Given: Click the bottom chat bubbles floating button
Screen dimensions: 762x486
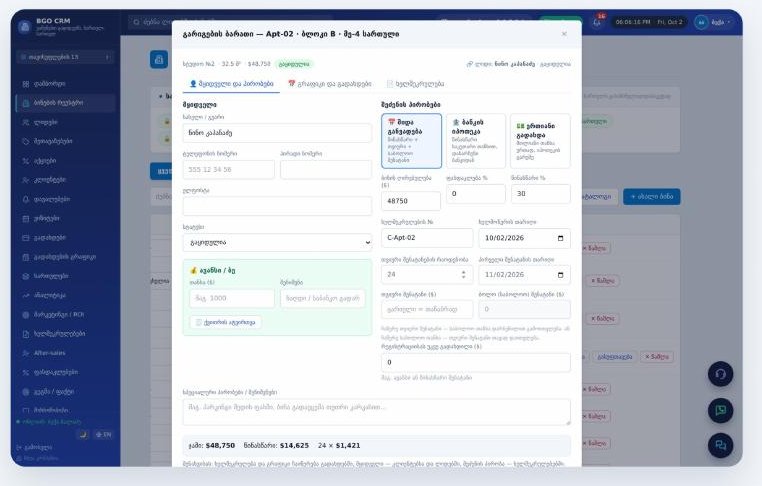Looking at the screenshot, I should point(720,445).
